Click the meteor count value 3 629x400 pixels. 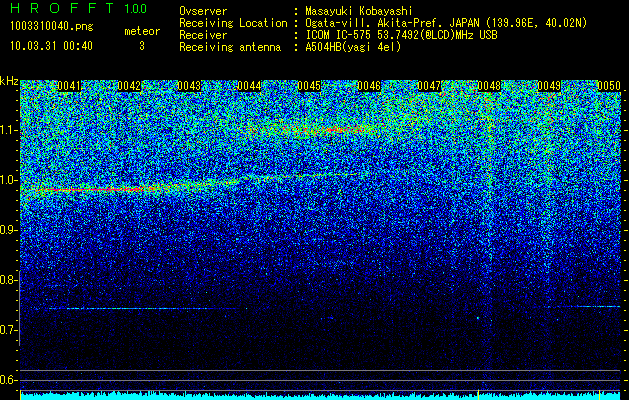[x=142, y=46]
